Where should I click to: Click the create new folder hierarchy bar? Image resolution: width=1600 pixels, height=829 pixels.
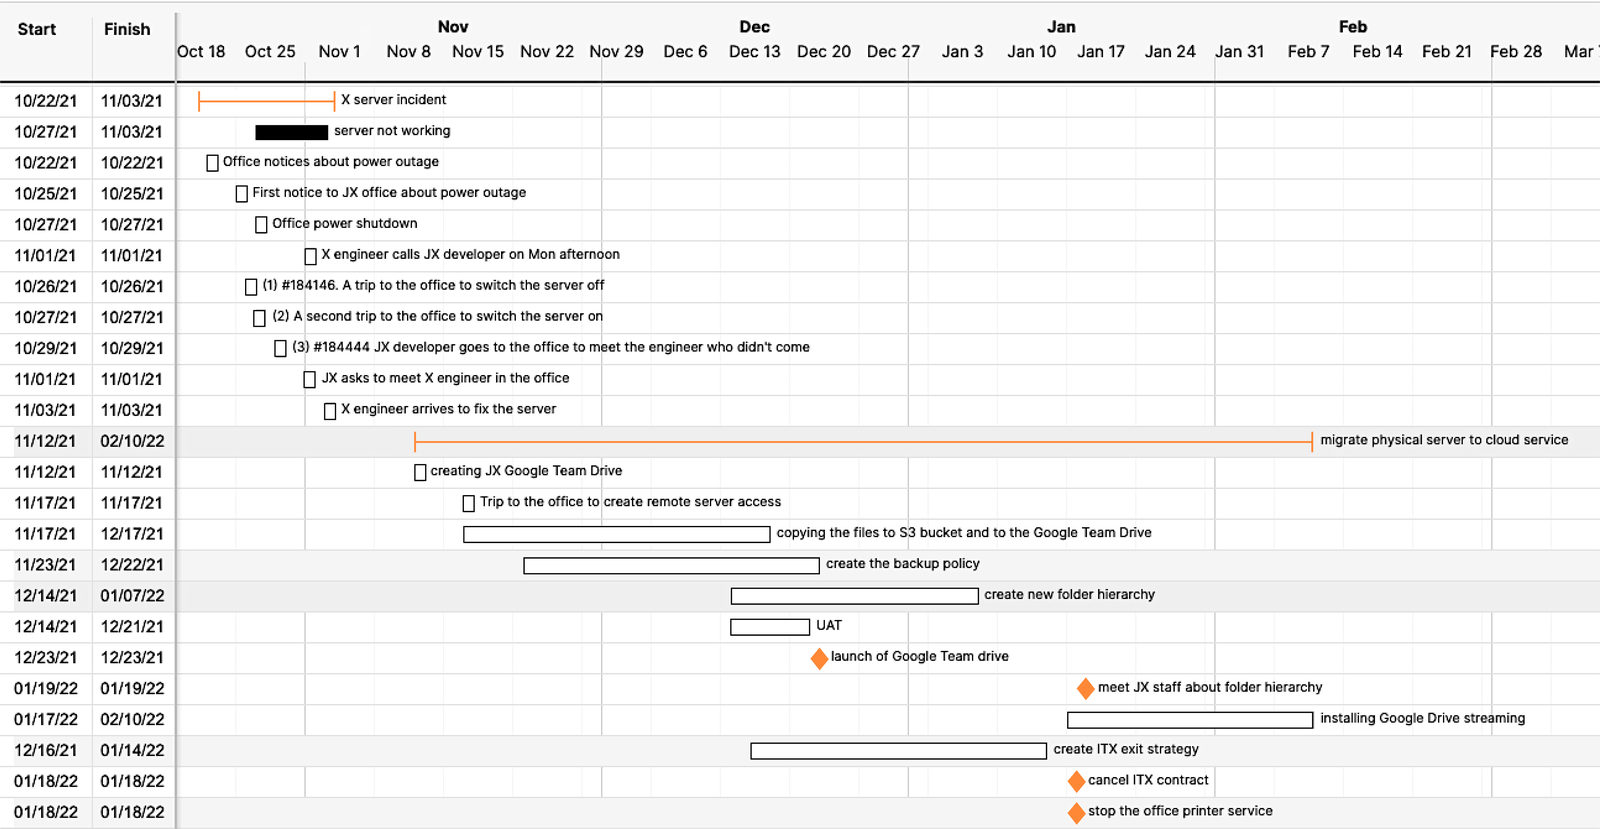(854, 596)
